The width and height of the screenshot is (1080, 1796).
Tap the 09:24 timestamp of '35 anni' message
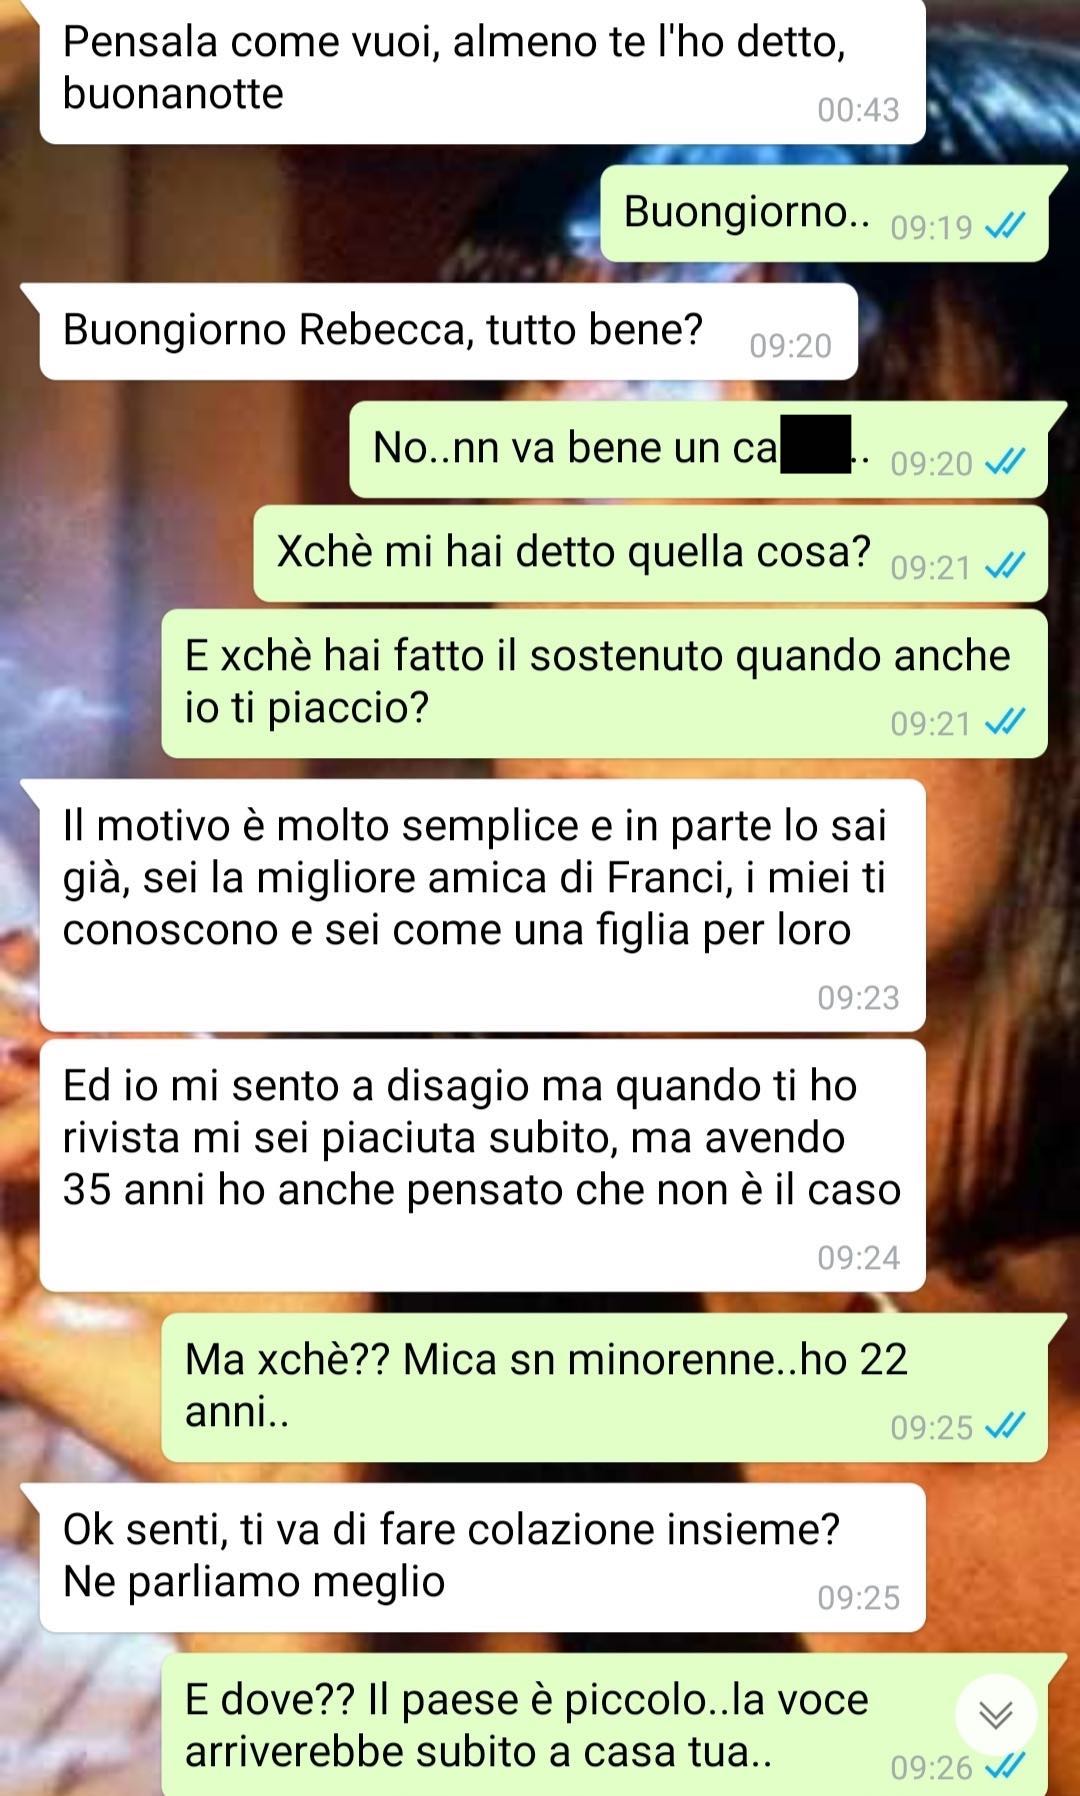click(858, 1257)
